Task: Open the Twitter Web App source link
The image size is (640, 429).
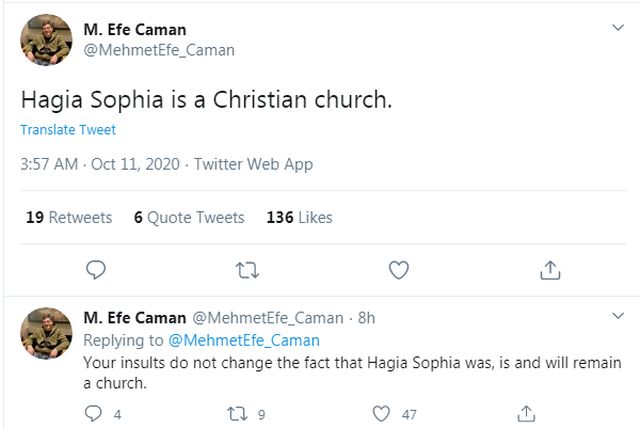Action: 253,164
